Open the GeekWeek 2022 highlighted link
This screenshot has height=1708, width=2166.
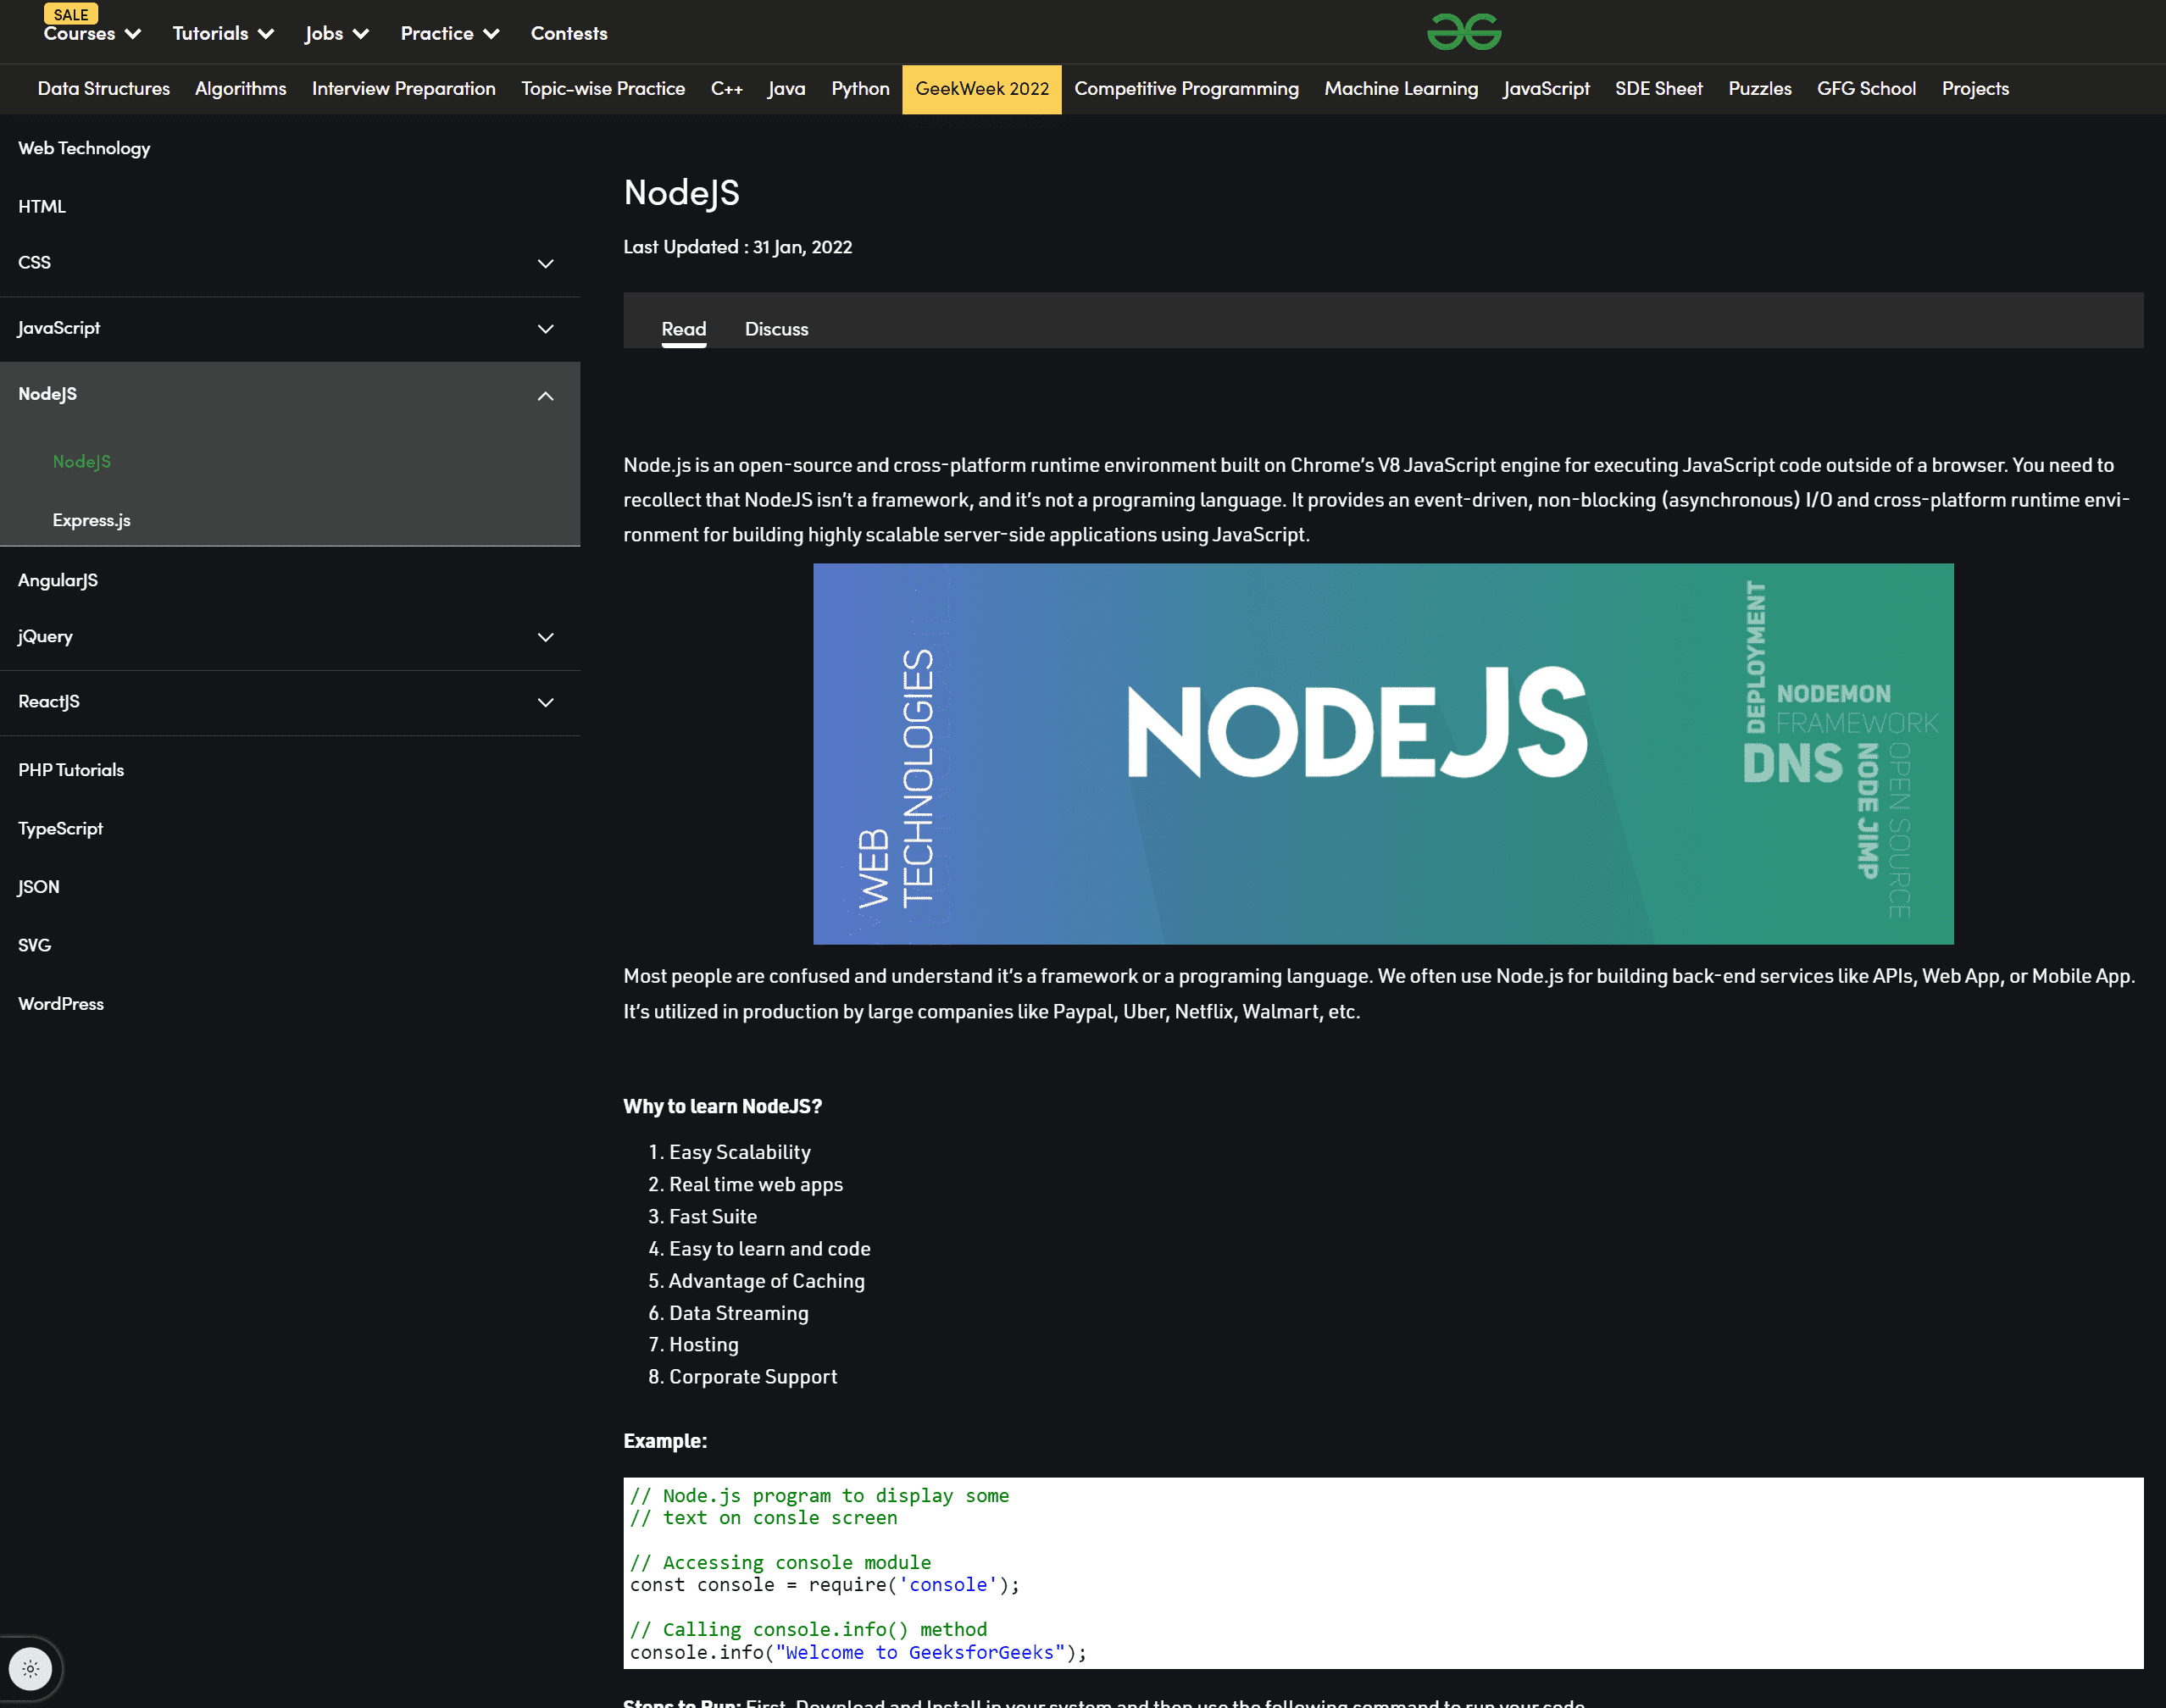tap(981, 89)
